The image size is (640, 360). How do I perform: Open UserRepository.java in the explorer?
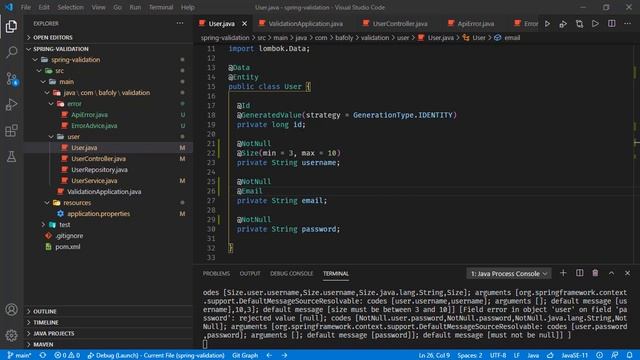[99, 169]
